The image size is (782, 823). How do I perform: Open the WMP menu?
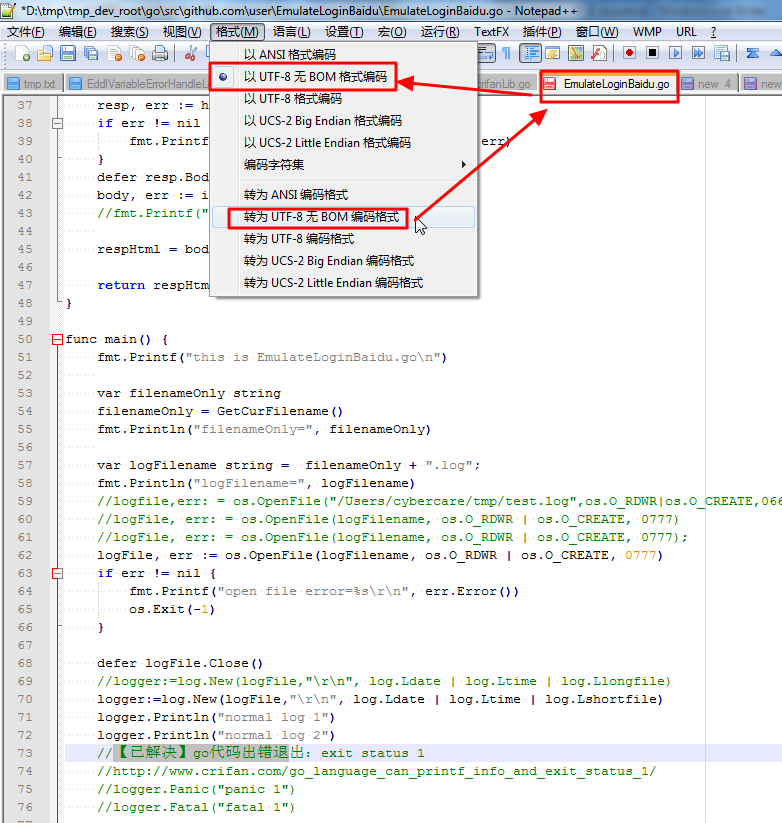click(647, 32)
